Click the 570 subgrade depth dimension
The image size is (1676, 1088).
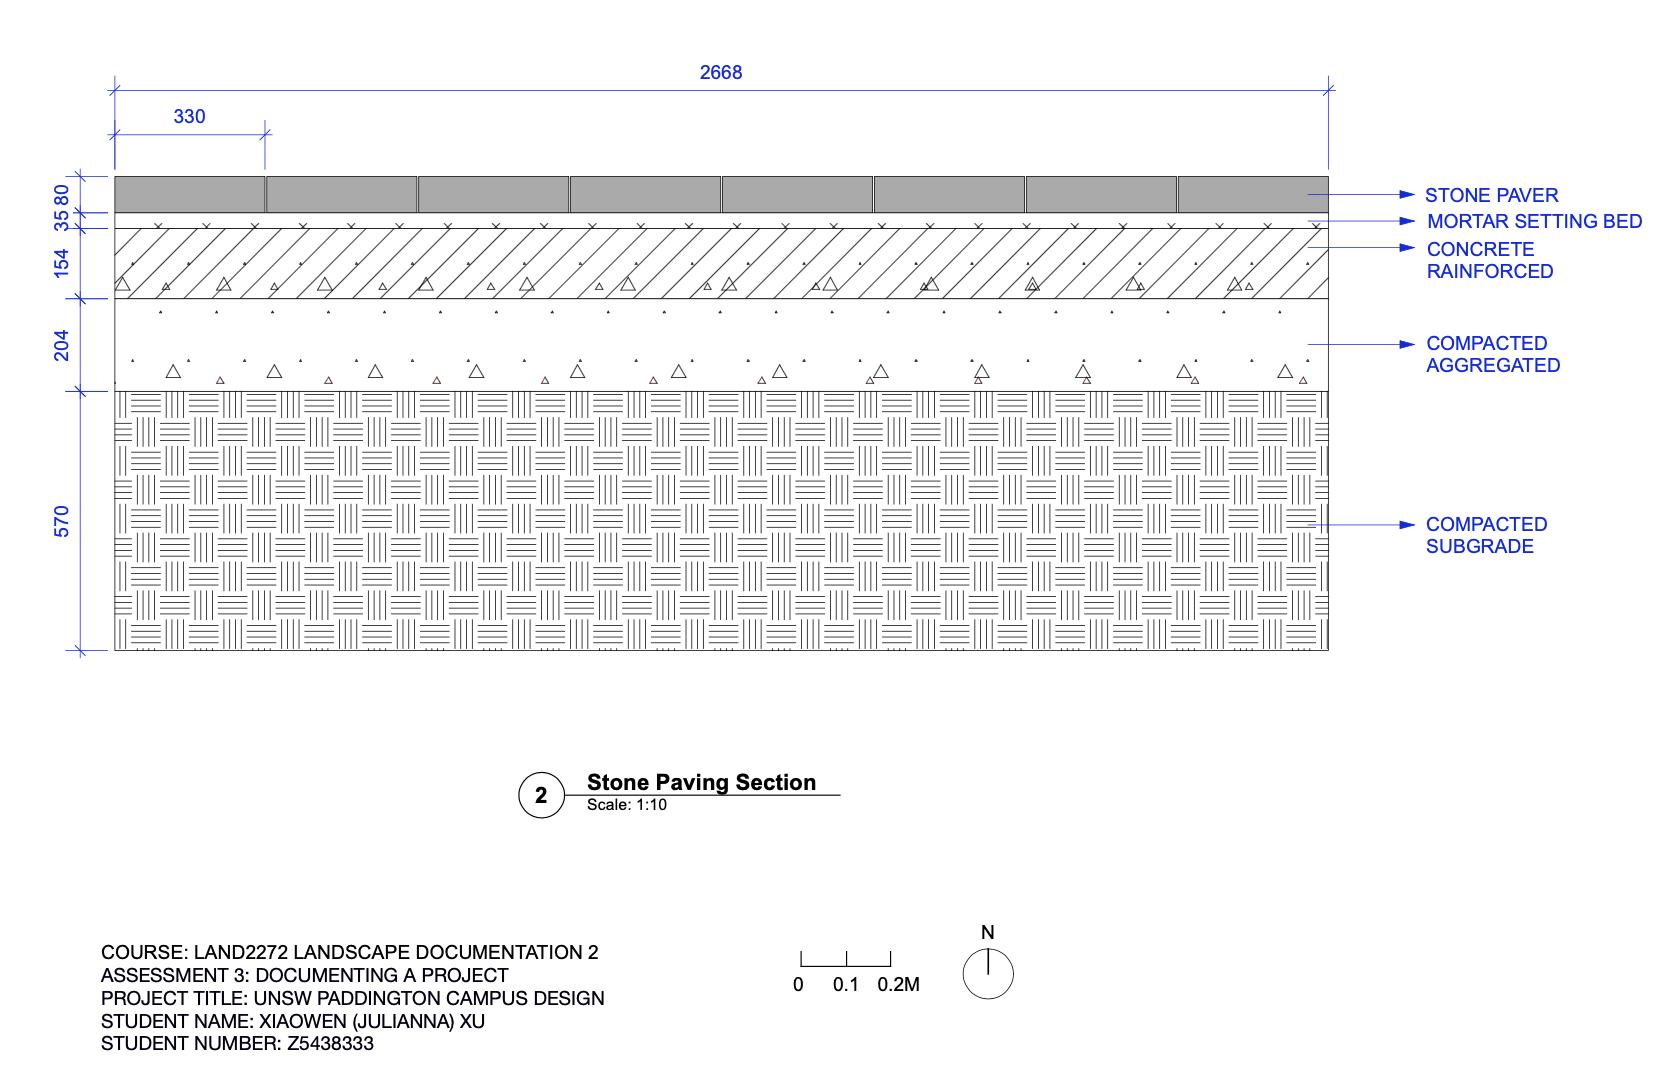coord(62,521)
